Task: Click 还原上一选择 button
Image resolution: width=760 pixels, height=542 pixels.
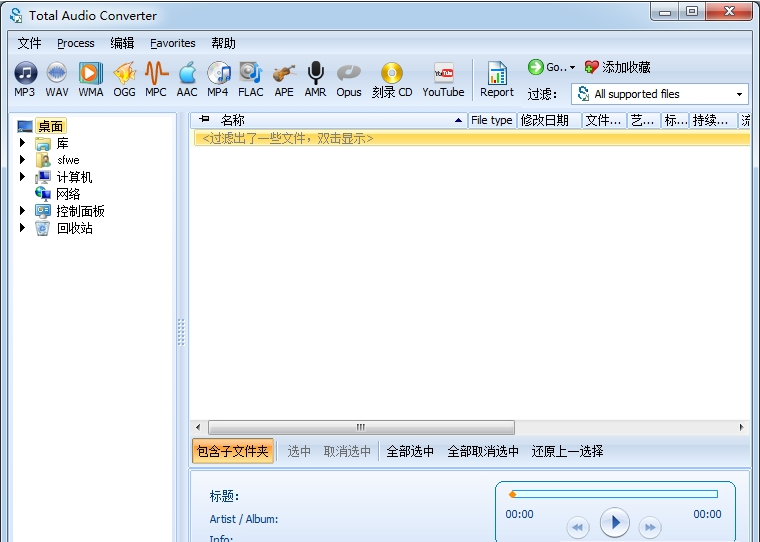Action: [568, 451]
